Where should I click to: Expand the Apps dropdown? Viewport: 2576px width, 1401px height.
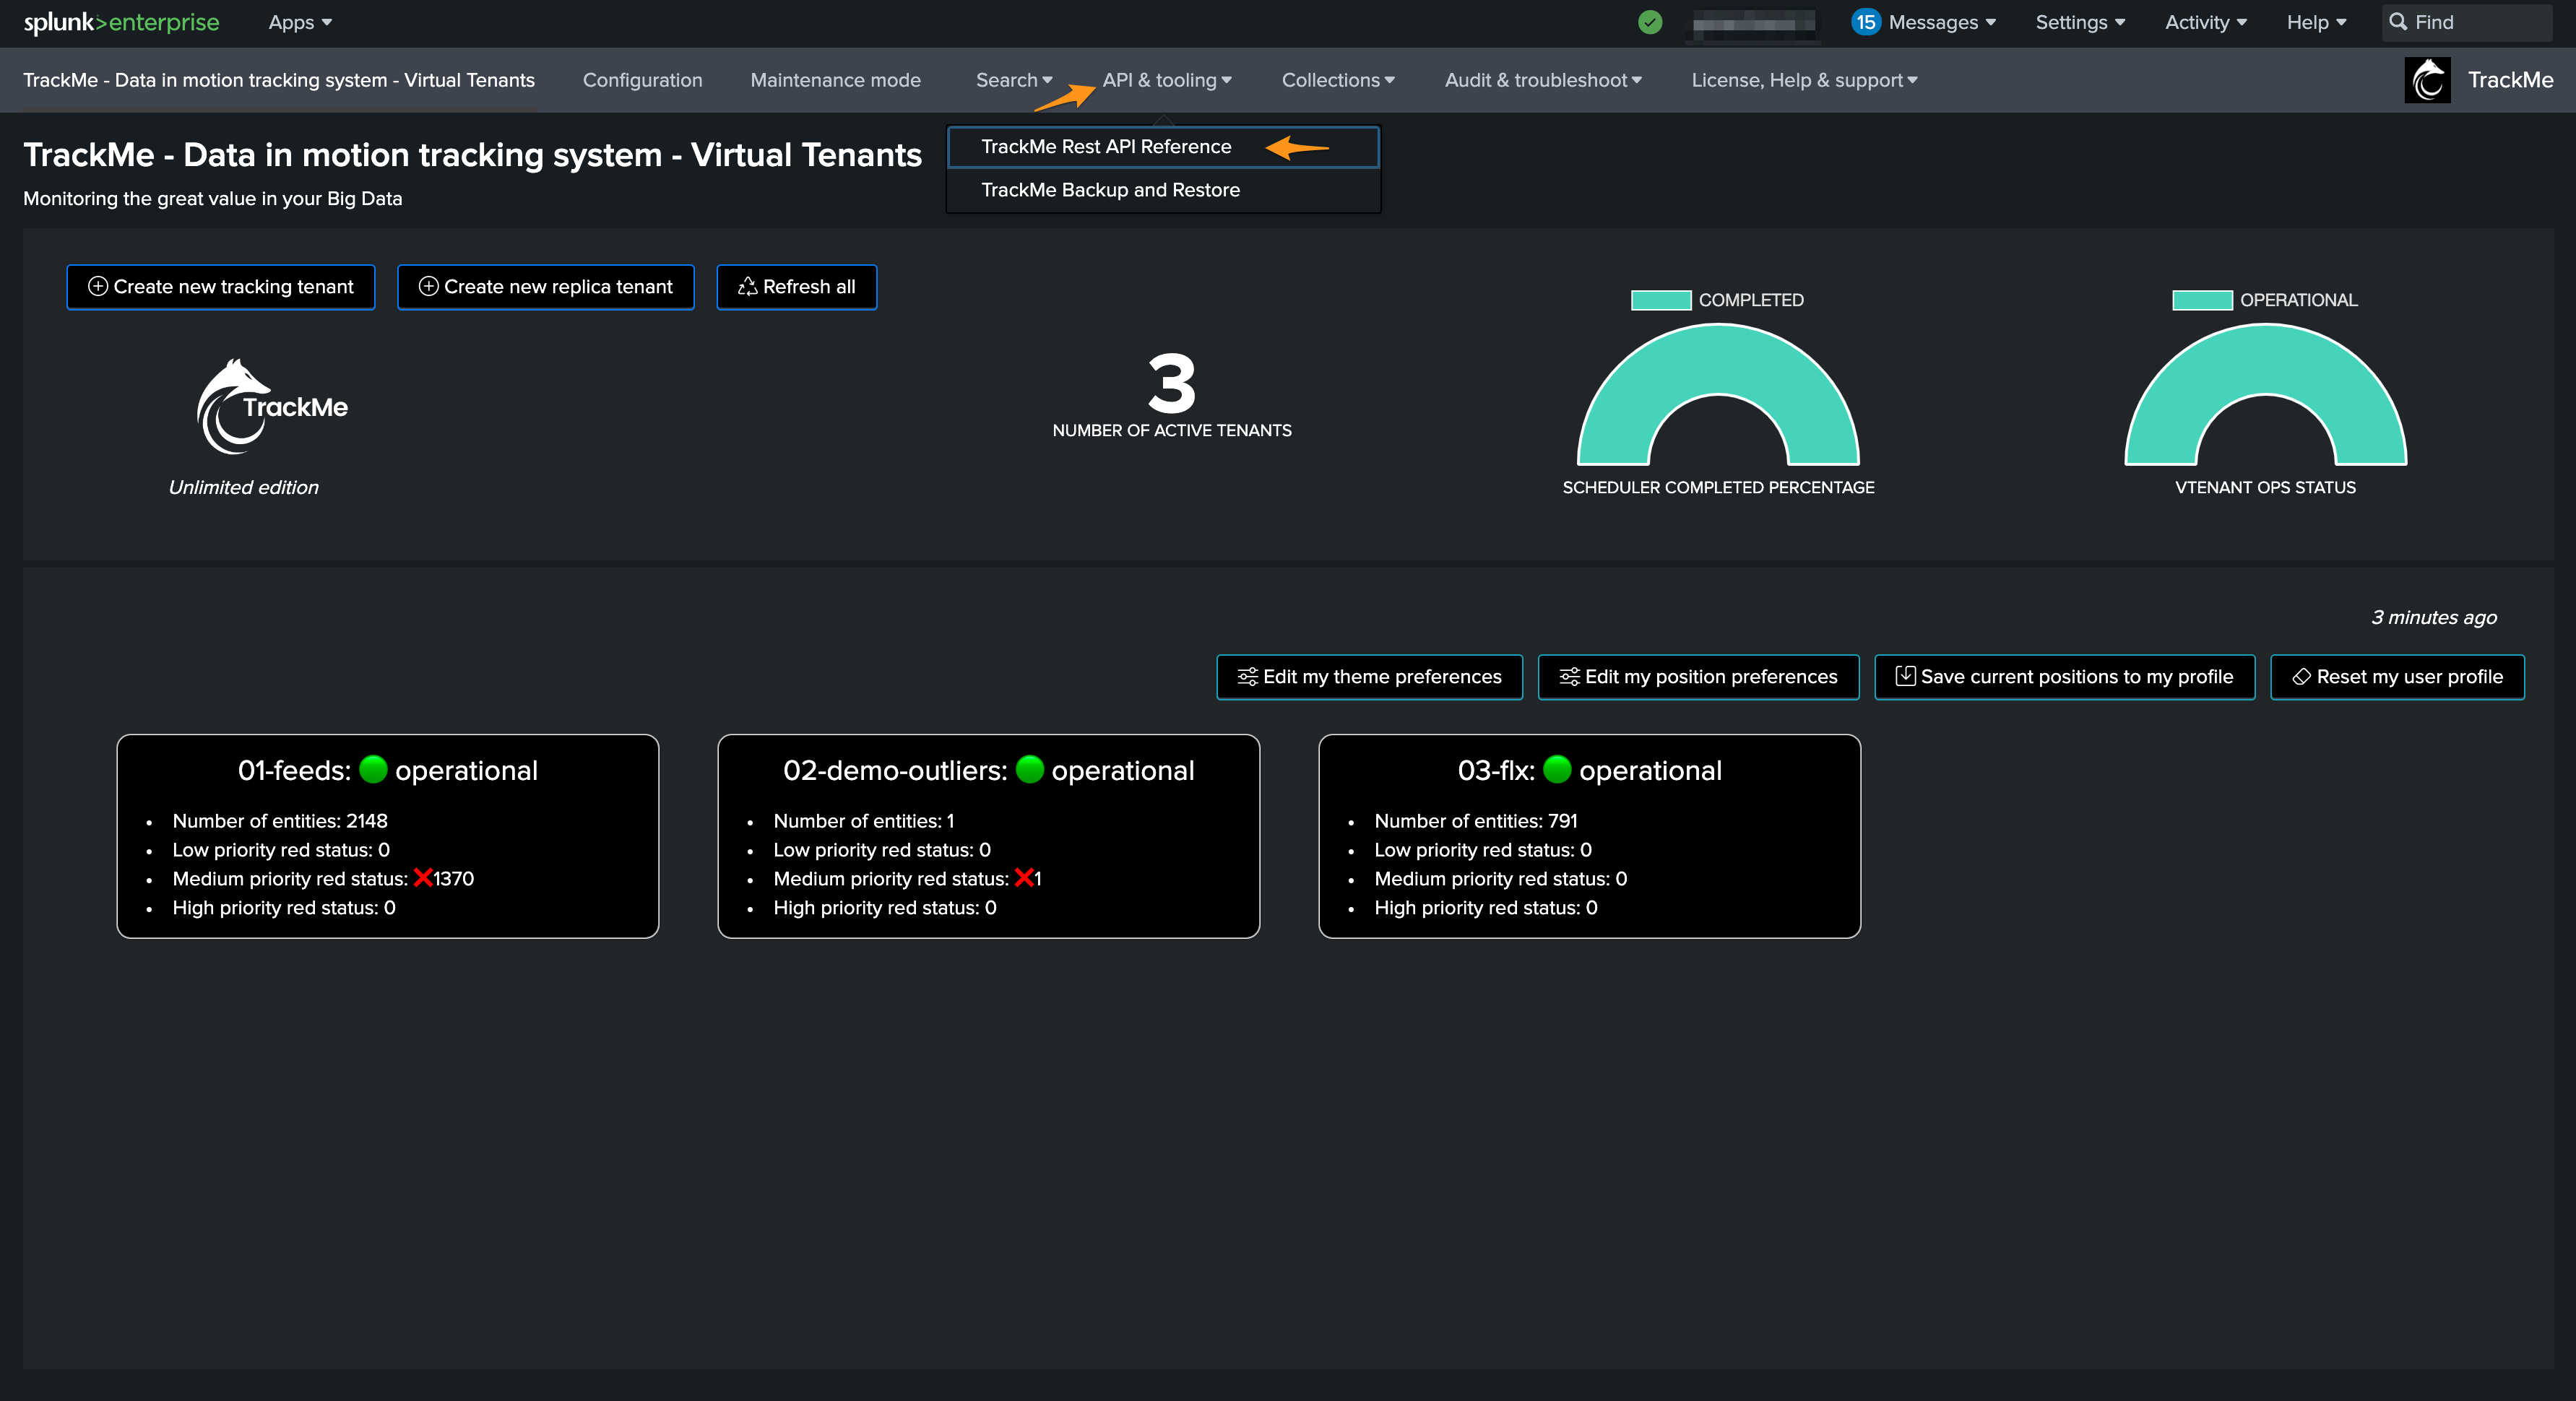coord(300,22)
